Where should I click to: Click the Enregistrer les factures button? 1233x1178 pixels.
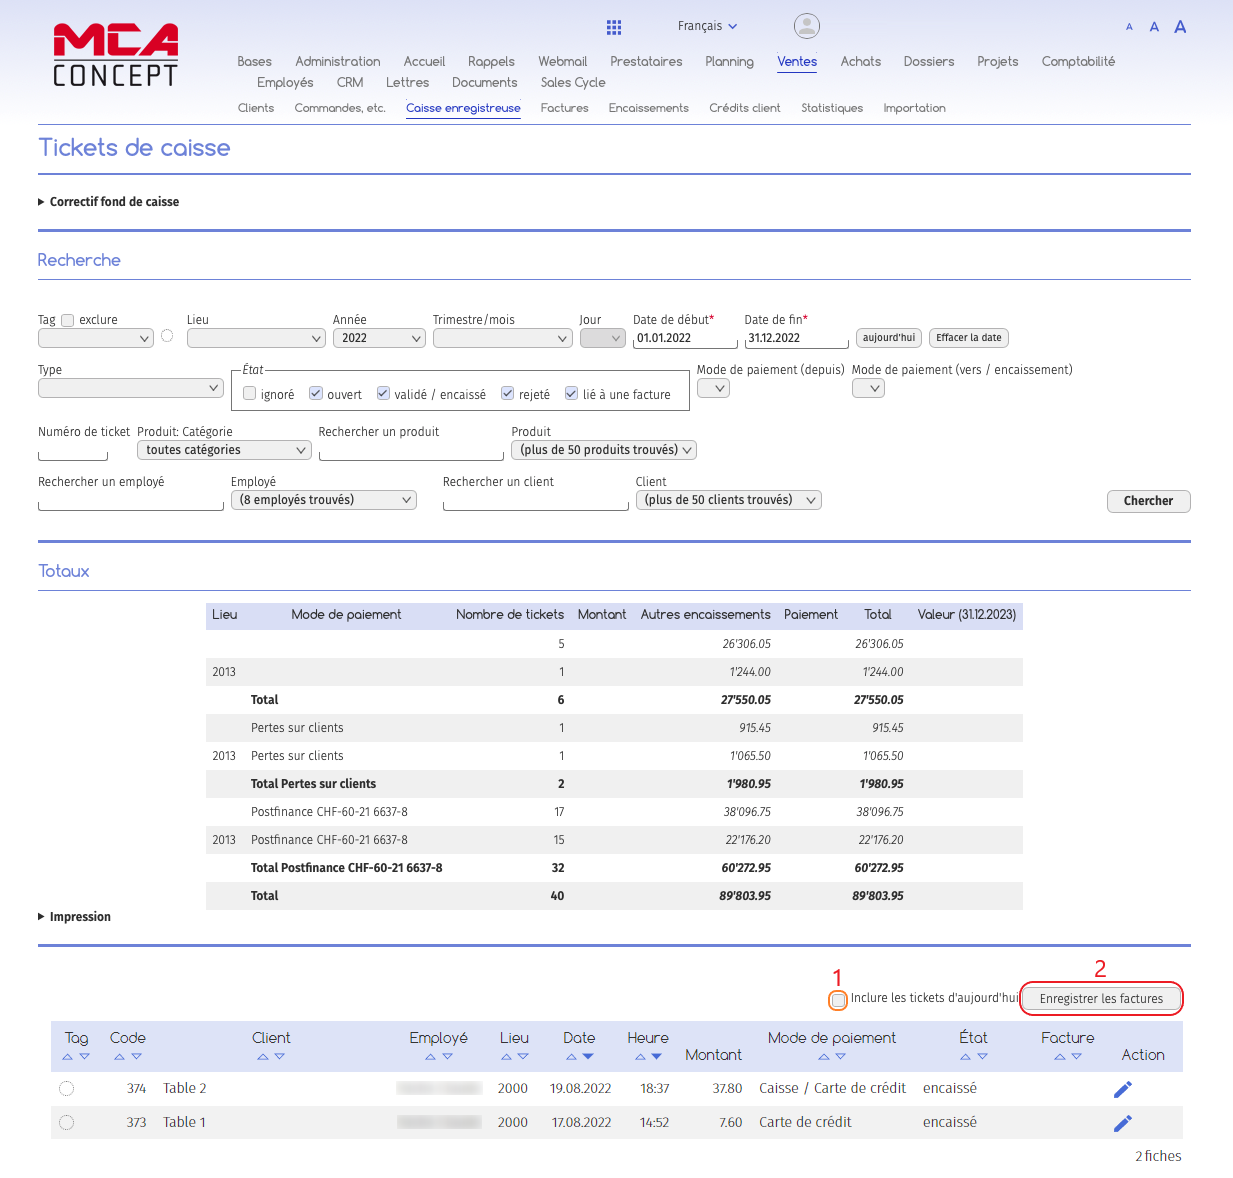[x=1101, y=998]
